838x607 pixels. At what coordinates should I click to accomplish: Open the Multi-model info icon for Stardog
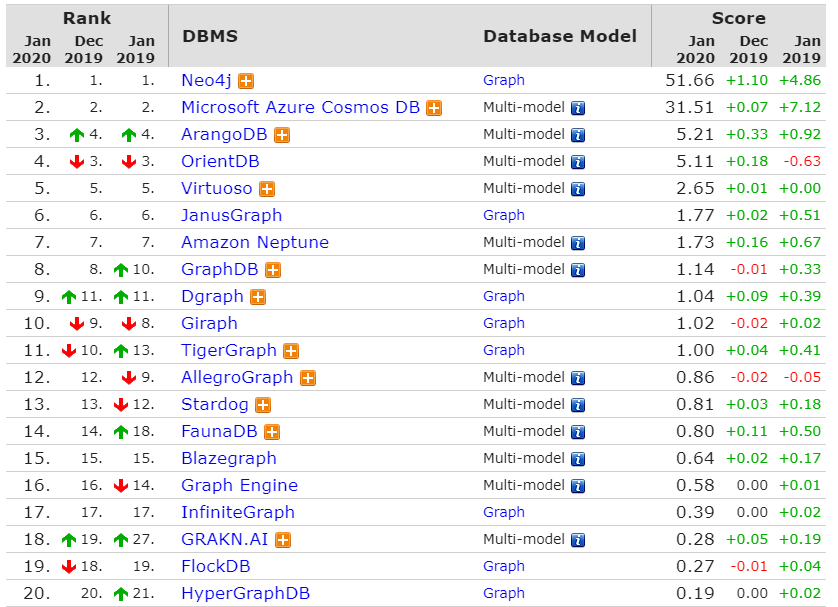(x=578, y=405)
